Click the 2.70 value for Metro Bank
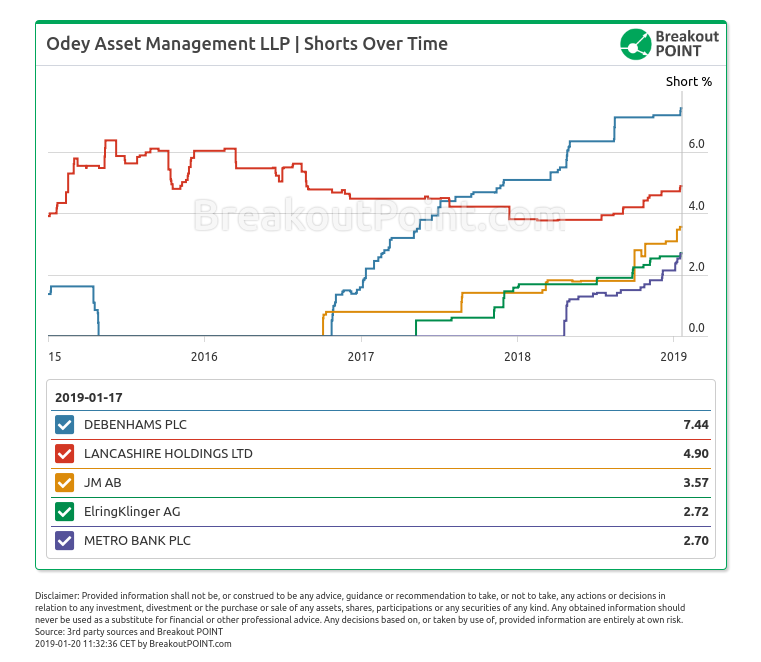The image size is (761, 662). click(696, 541)
